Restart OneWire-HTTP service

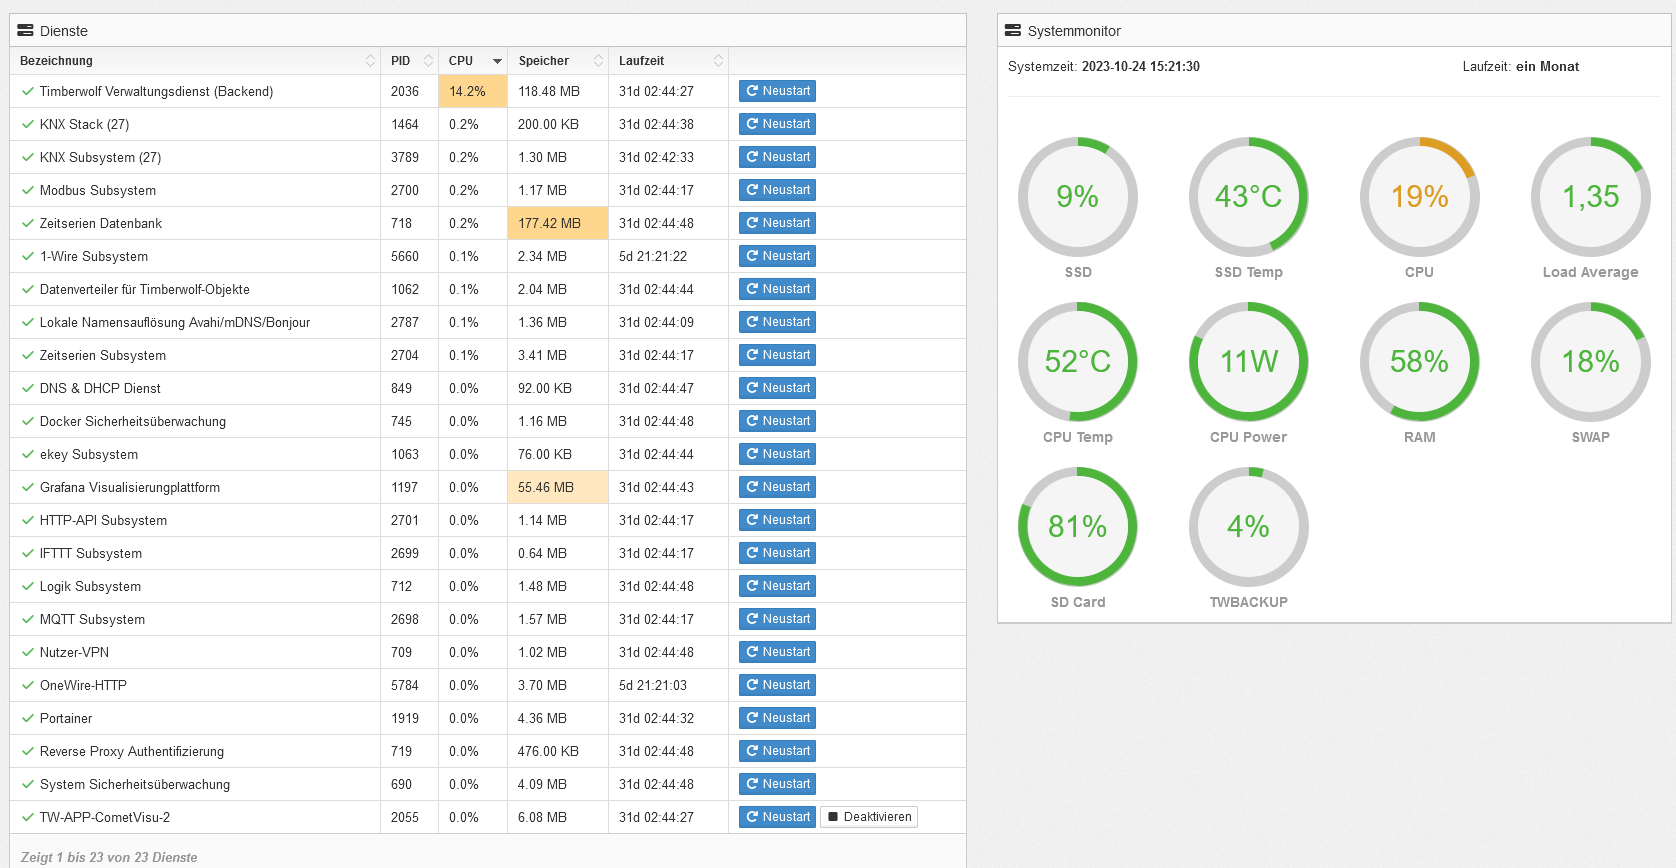tap(777, 685)
